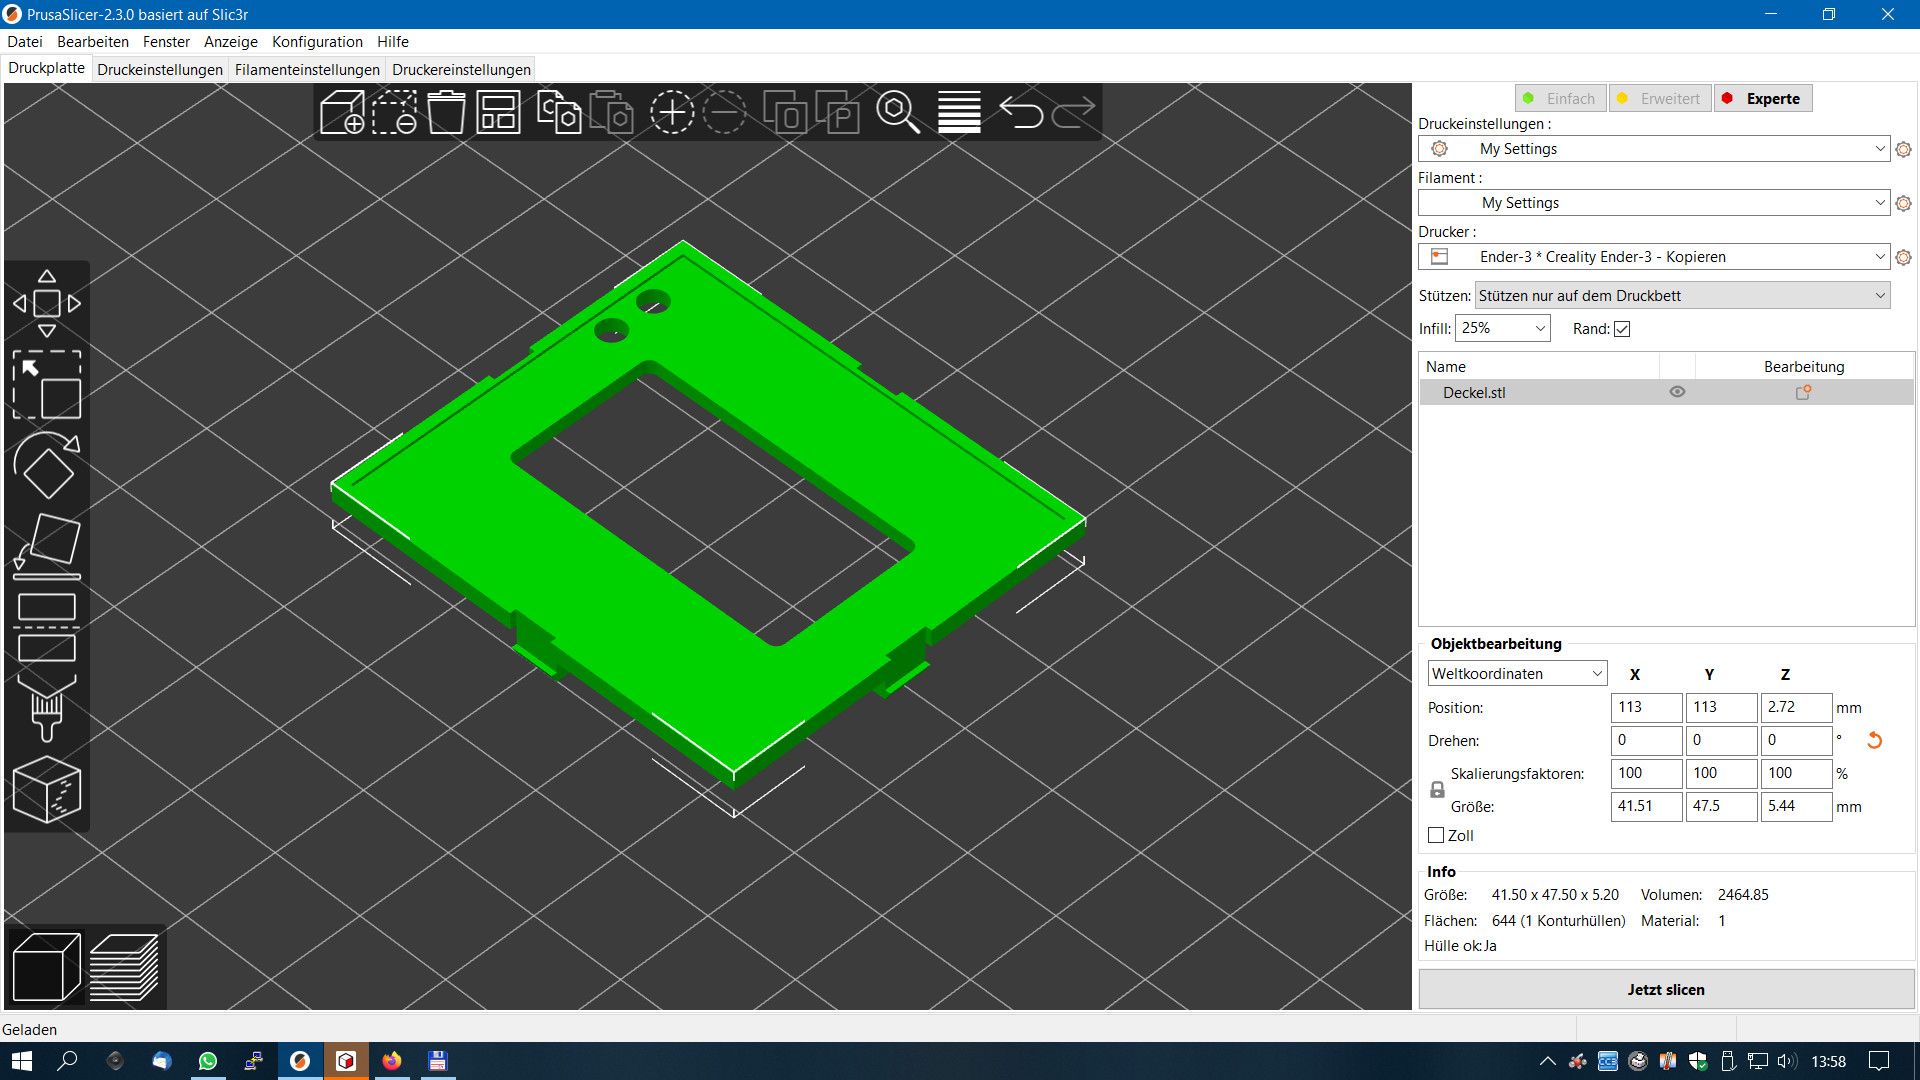1920x1080 pixels.
Task: Switch to Filamenteinstellungen tab
Action: [307, 70]
